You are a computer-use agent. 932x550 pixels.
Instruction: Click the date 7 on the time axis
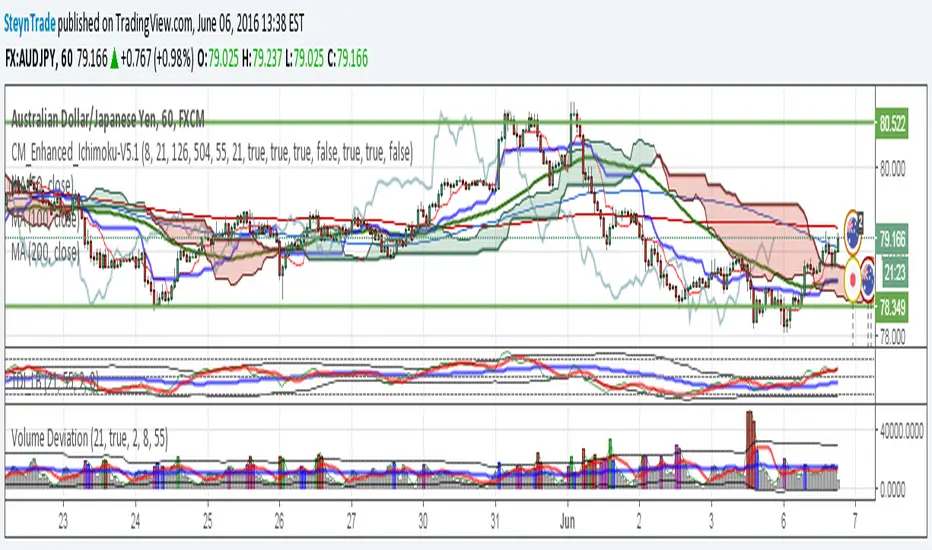[x=855, y=521]
